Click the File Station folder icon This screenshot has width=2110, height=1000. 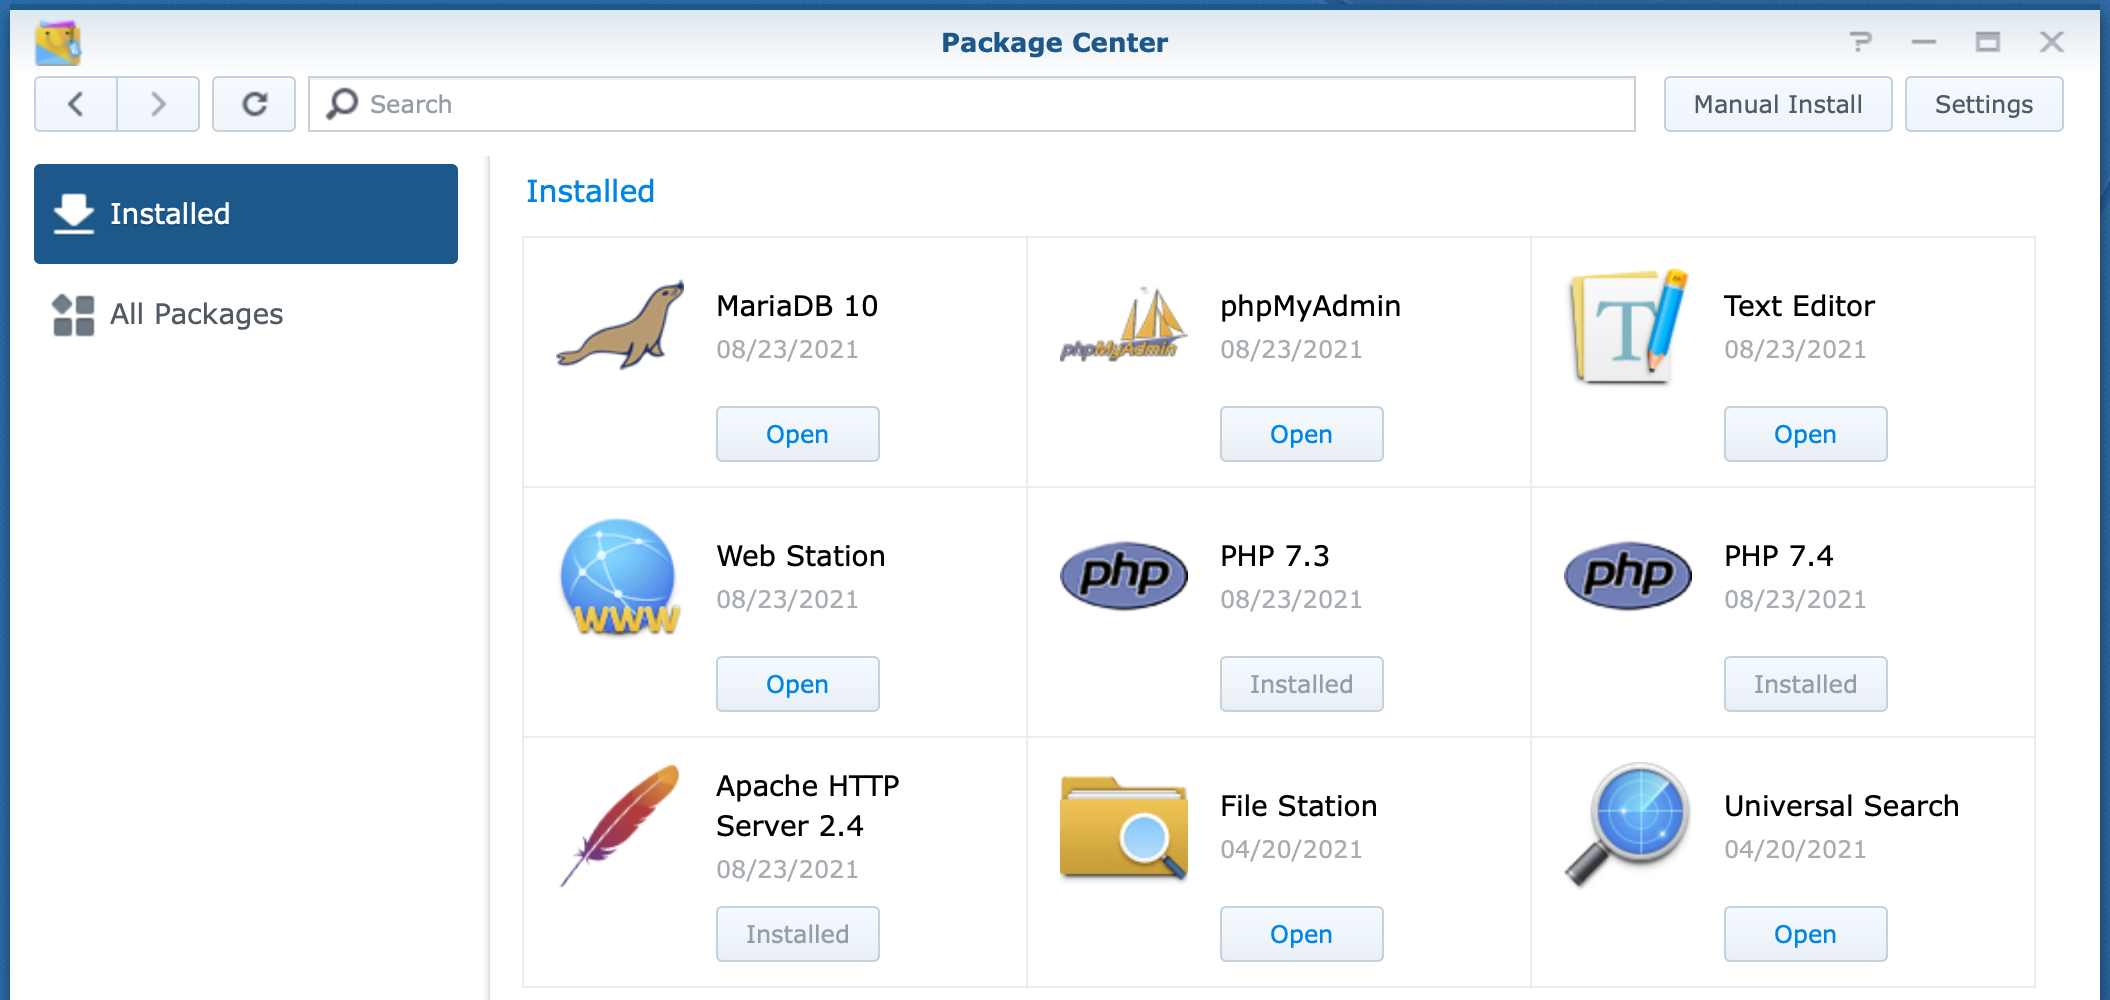1124,827
